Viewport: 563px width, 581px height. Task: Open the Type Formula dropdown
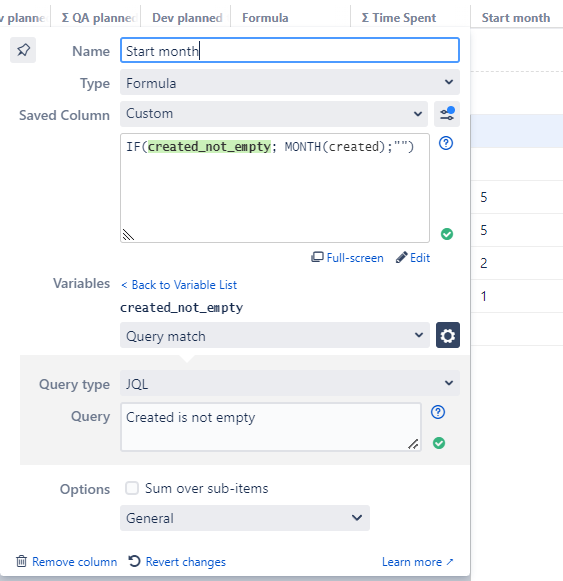(x=290, y=82)
